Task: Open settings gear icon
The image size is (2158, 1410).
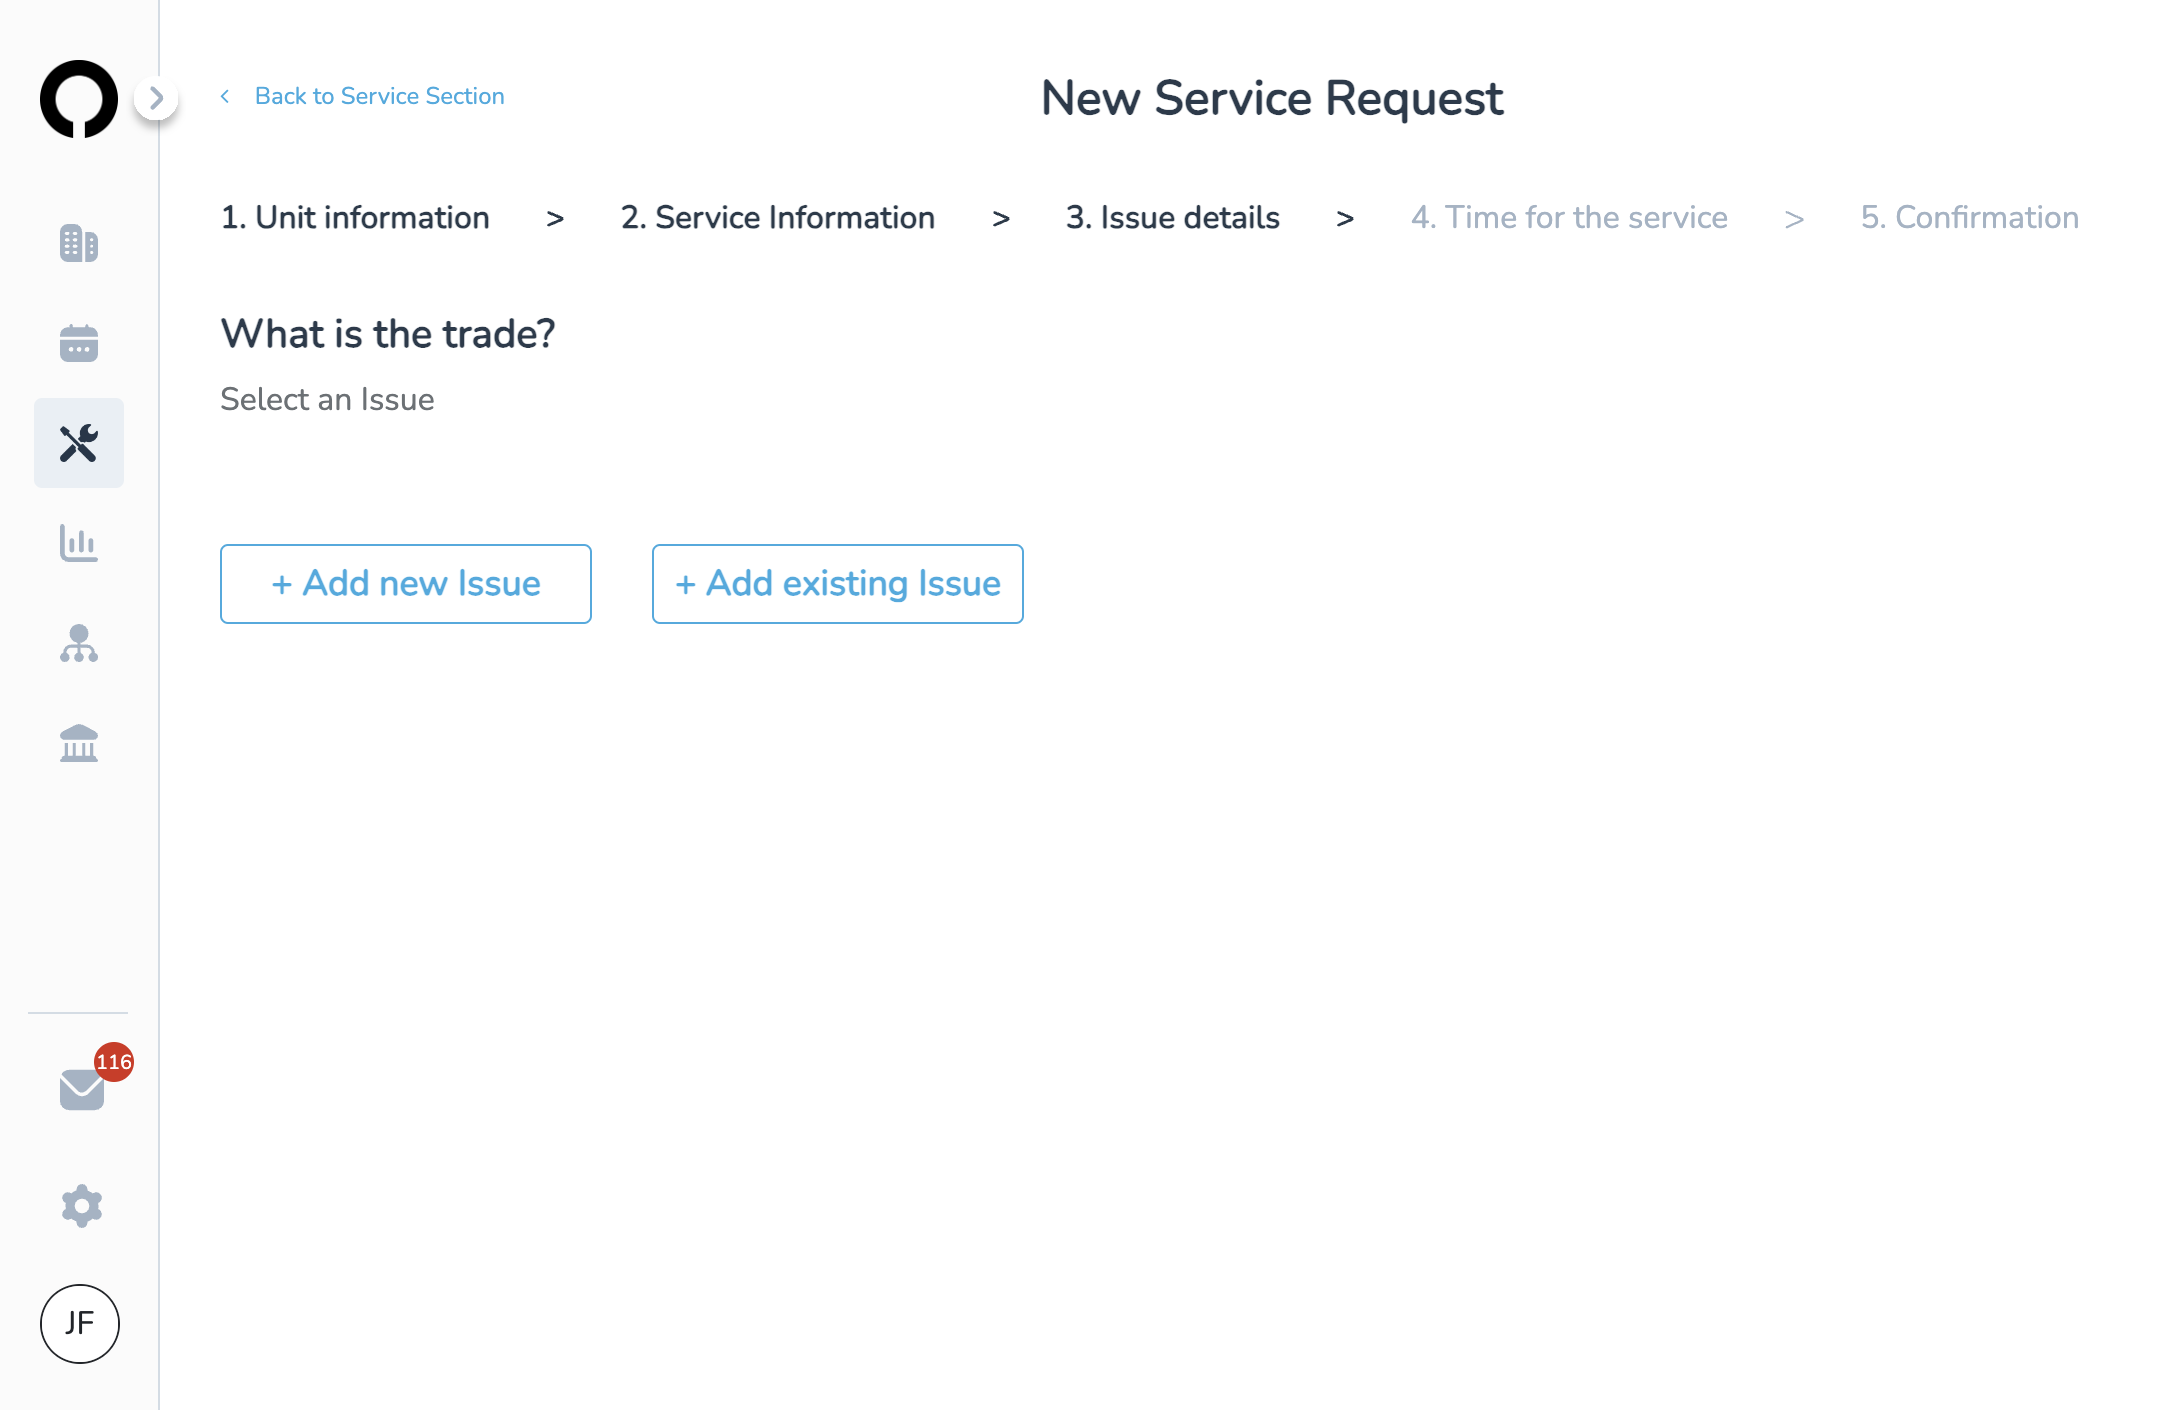Action: pos(82,1206)
